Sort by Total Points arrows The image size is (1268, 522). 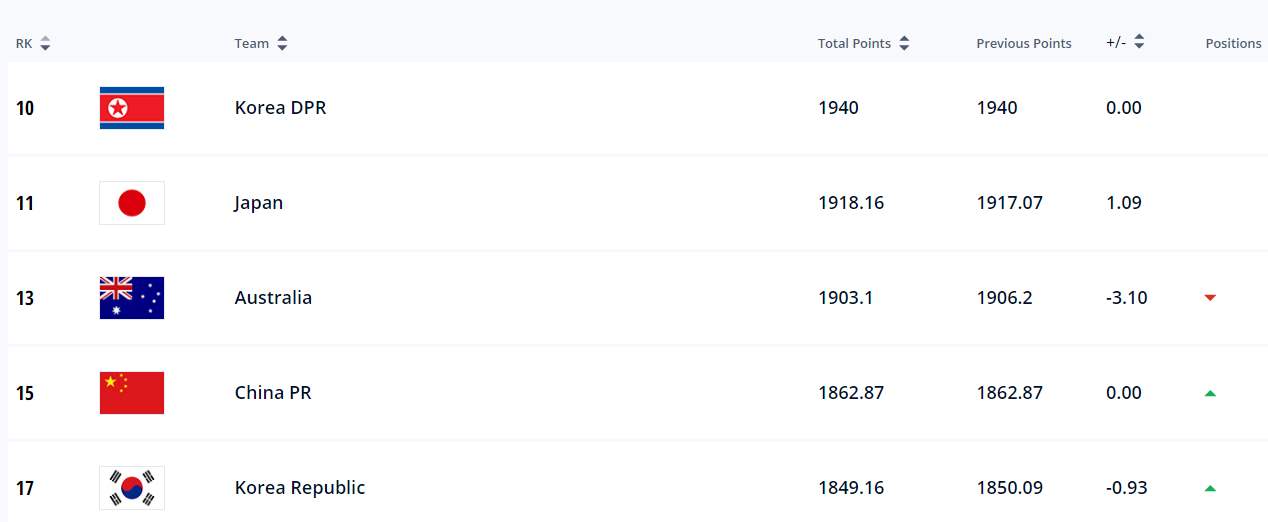tap(904, 44)
